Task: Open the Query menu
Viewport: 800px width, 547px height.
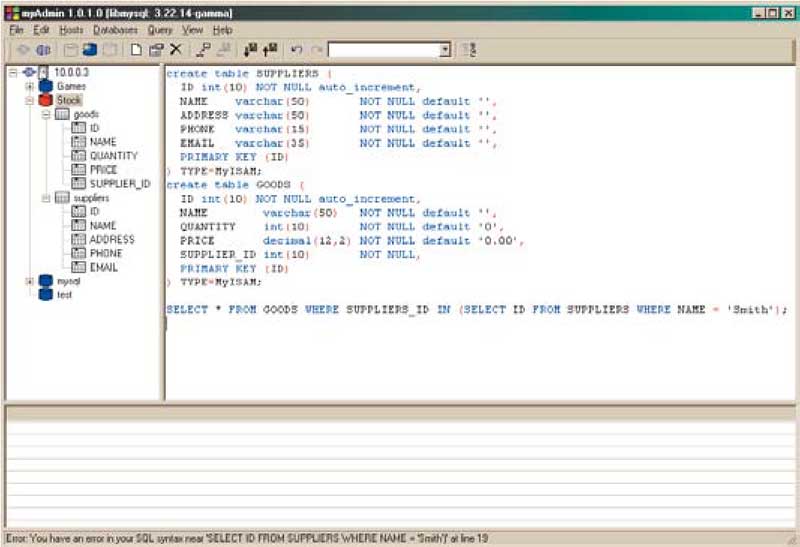Action: 160,30
